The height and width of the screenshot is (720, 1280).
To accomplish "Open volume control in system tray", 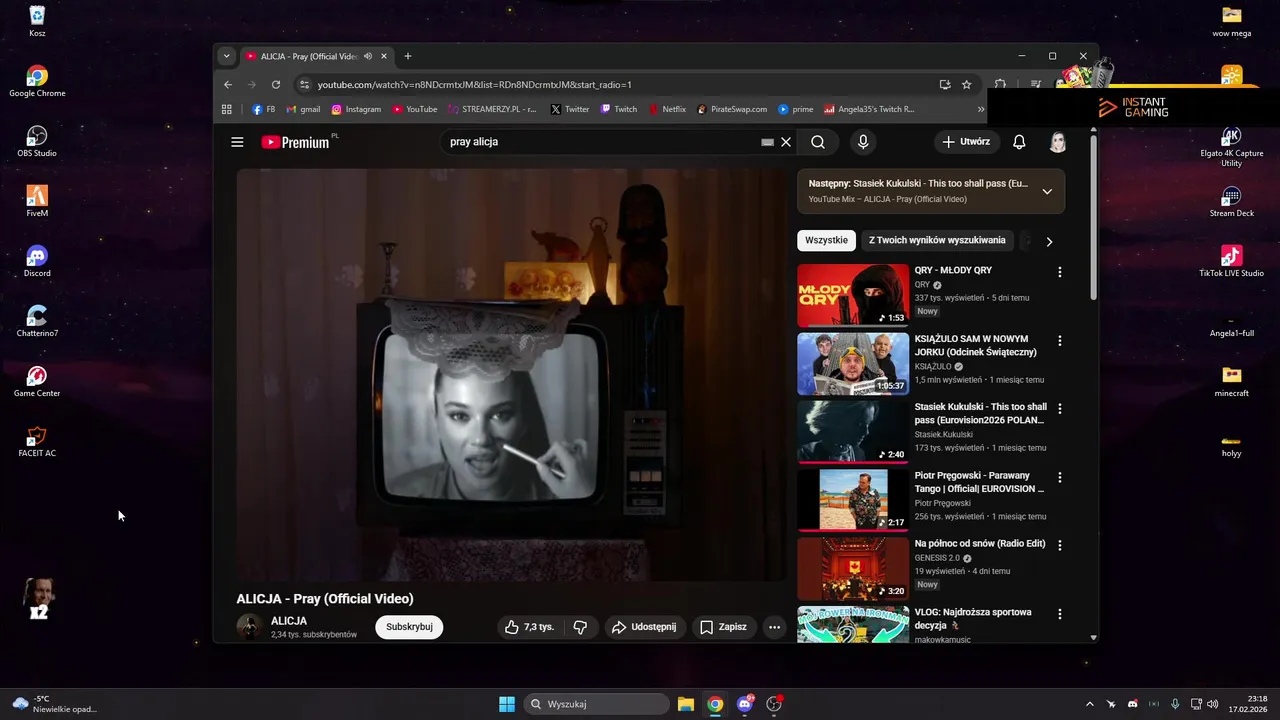I will 1213,704.
